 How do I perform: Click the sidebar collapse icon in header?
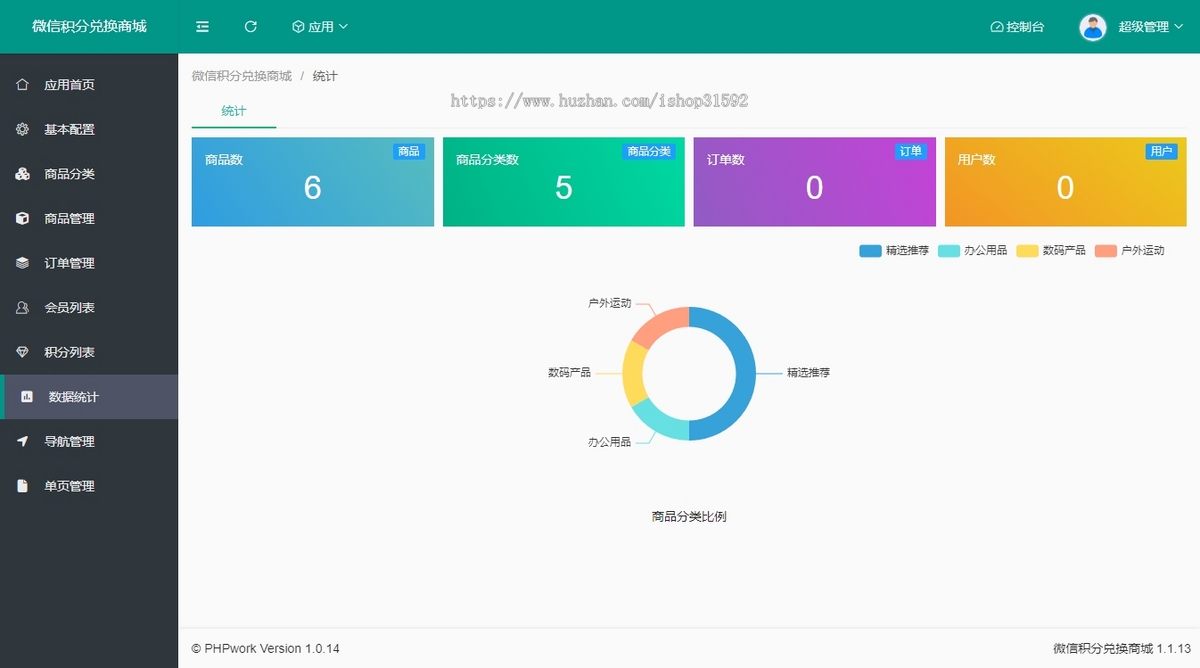pos(203,27)
